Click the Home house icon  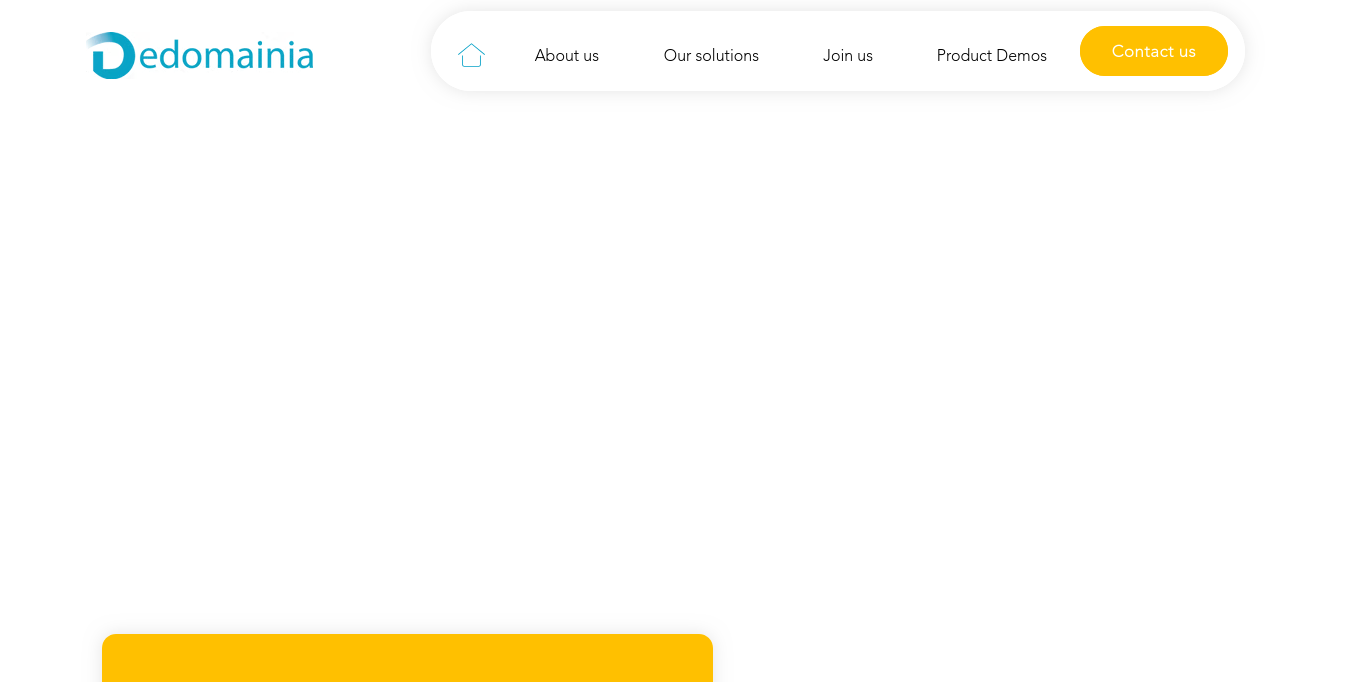pyautogui.click(x=471, y=55)
